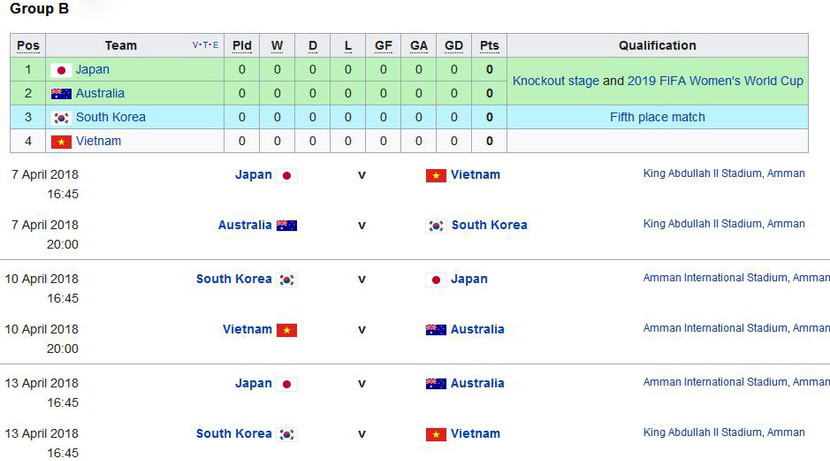Click Vietnam's flag in the 10 April 20:00 match
Image resolution: width=830 pixels, height=461 pixels.
[x=287, y=330]
